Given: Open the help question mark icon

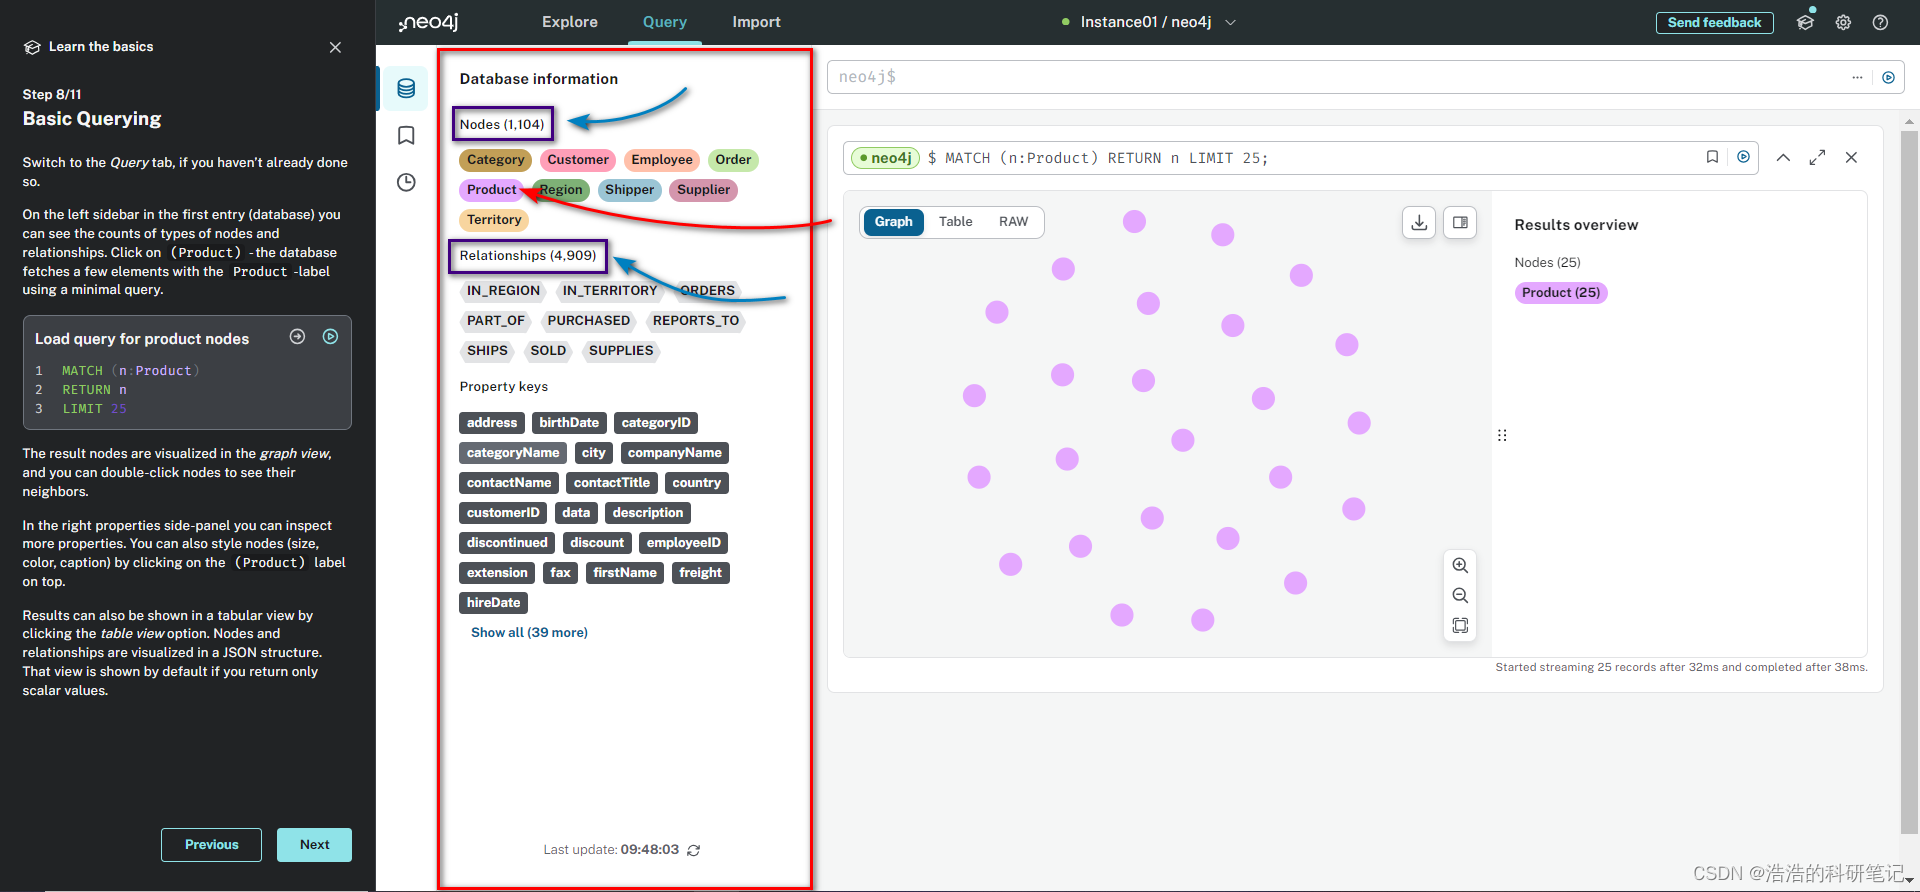Looking at the screenshot, I should click(x=1880, y=22).
